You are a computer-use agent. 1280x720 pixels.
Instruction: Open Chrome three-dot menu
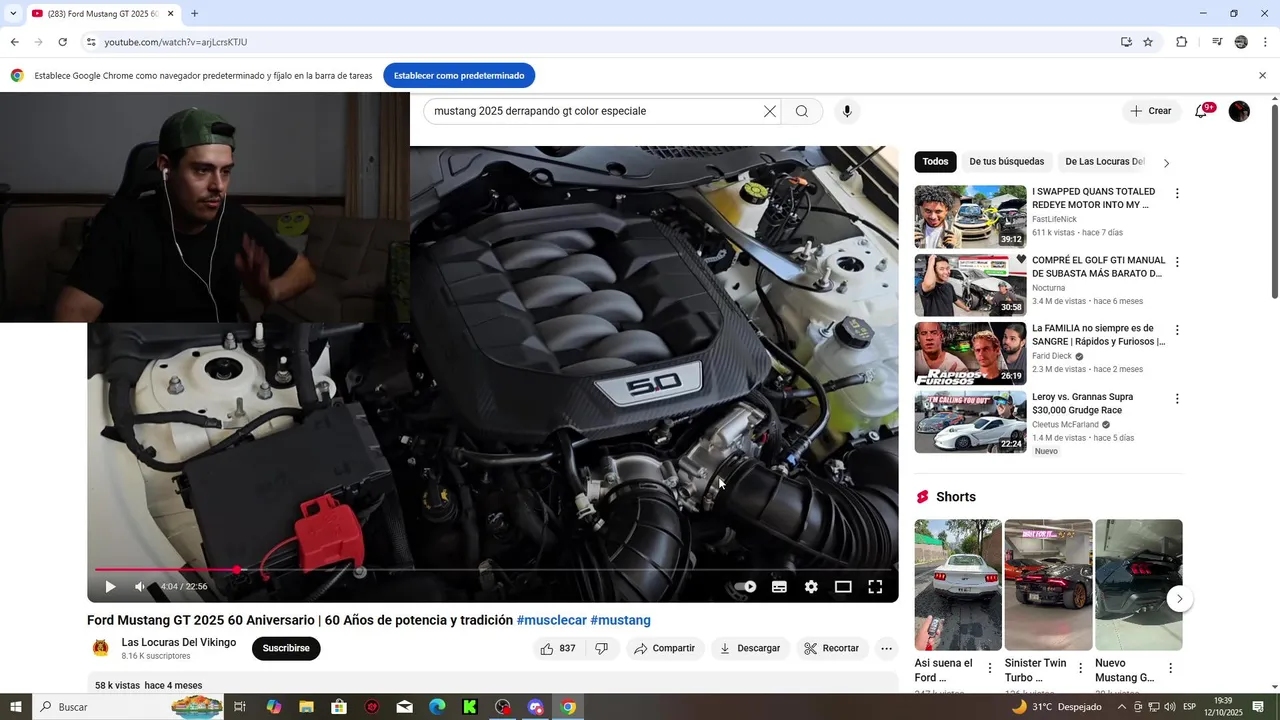[1265, 42]
